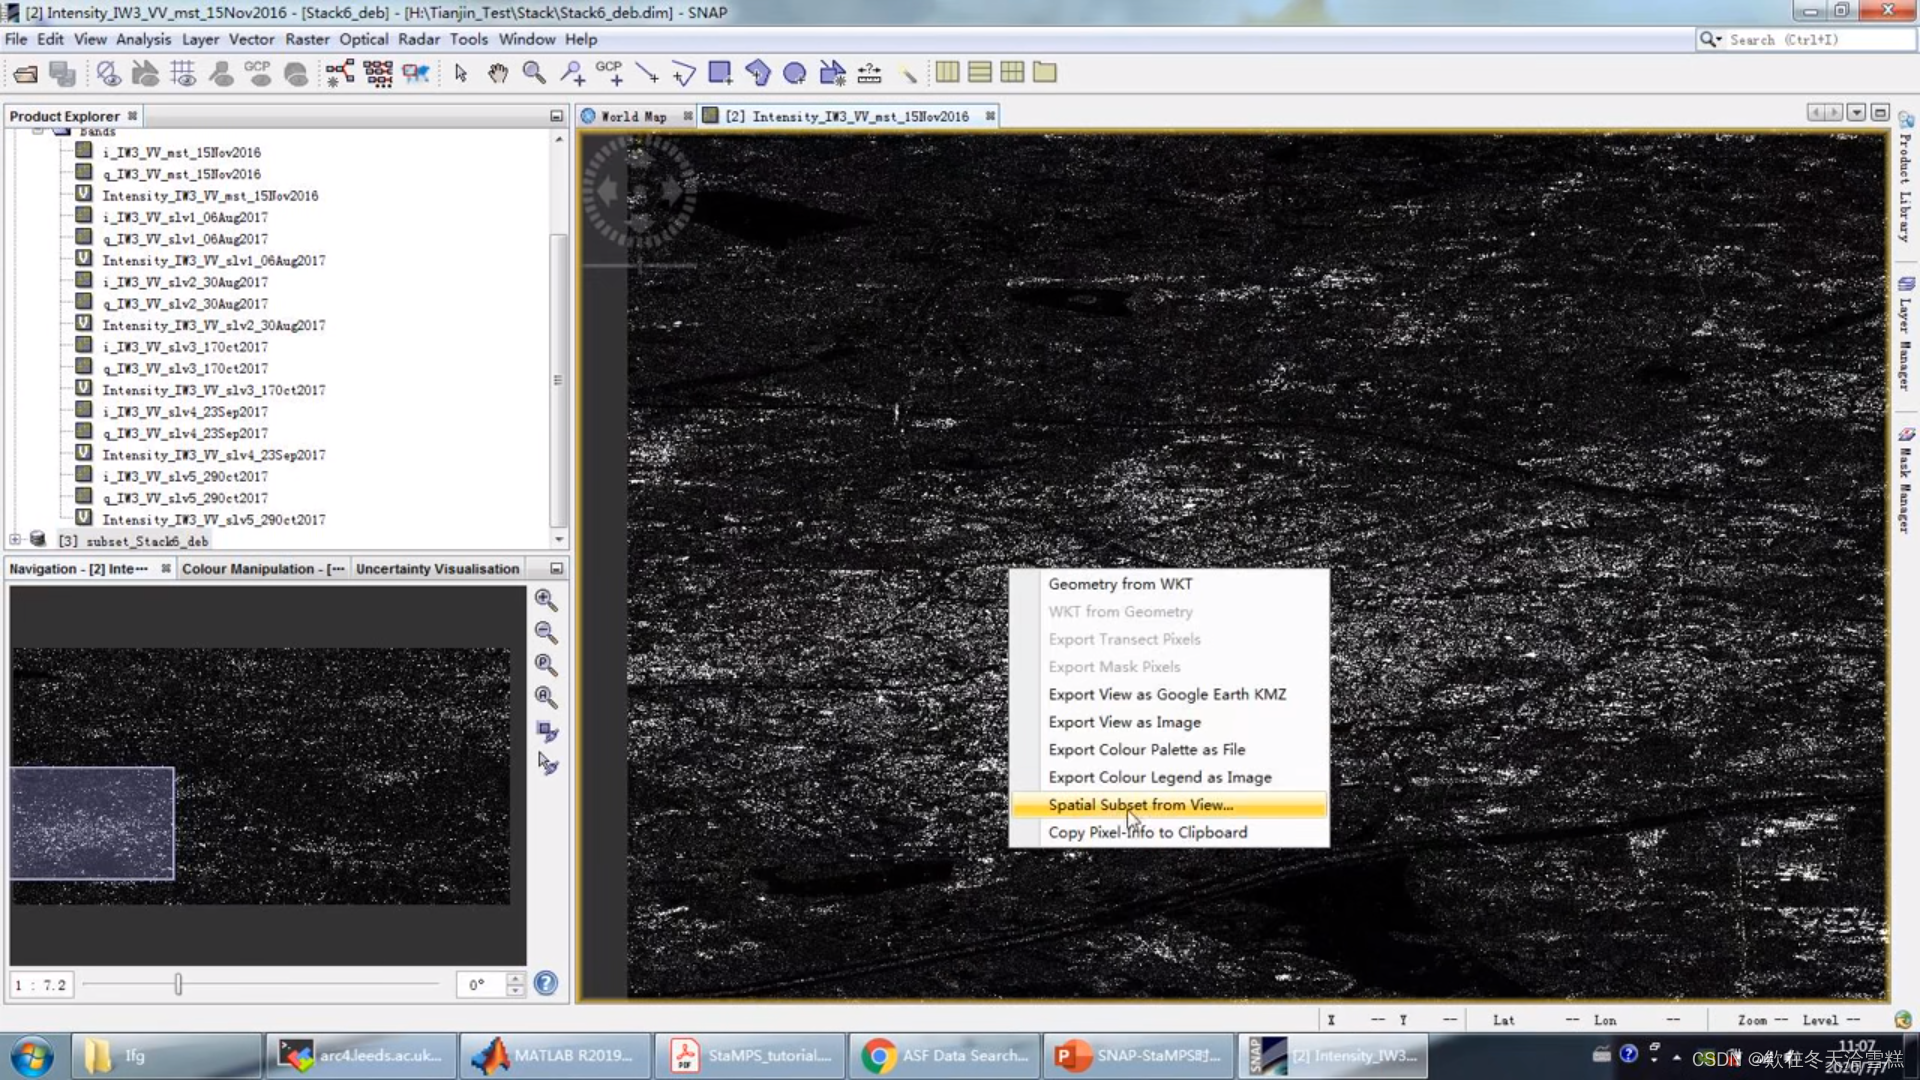Viewport: 1920px width, 1080px height.
Task: Click the Zoom Out button in Navigation panel
Action: click(546, 632)
